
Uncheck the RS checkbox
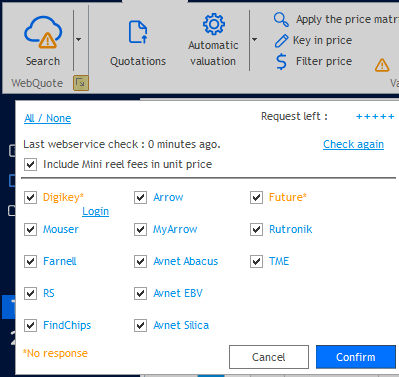click(31, 293)
